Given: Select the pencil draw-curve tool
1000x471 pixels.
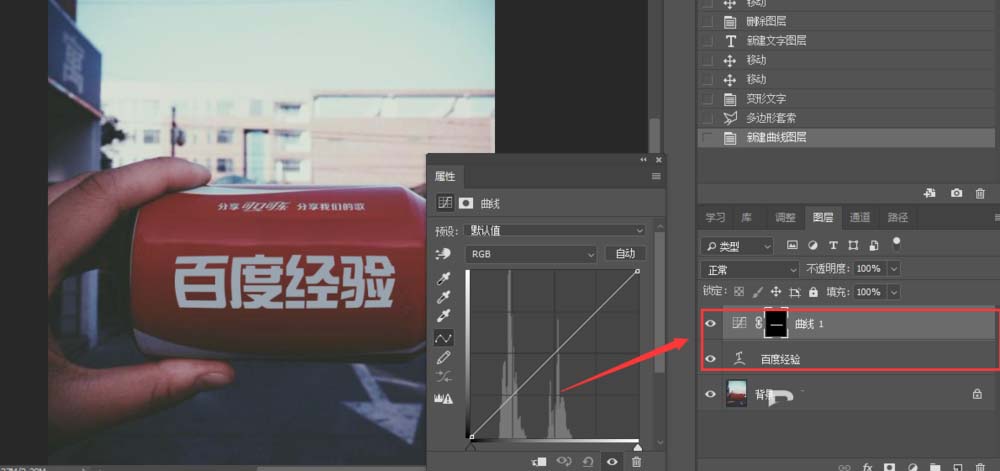Looking at the screenshot, I should 443,358.
